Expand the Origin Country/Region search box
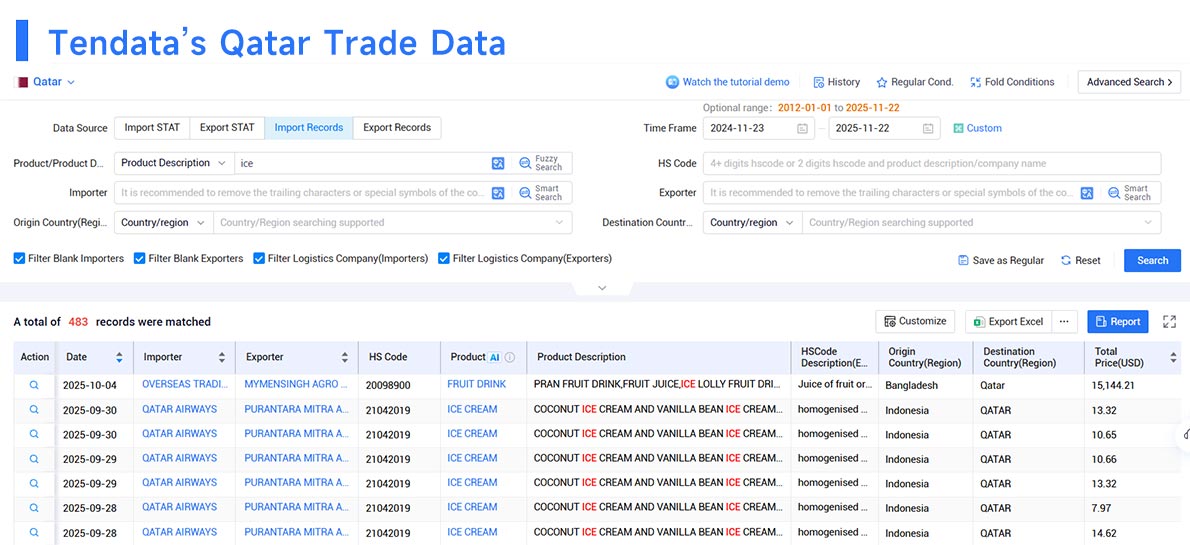1190x545 pixels. pyautogui.click(x=392, y=222)
